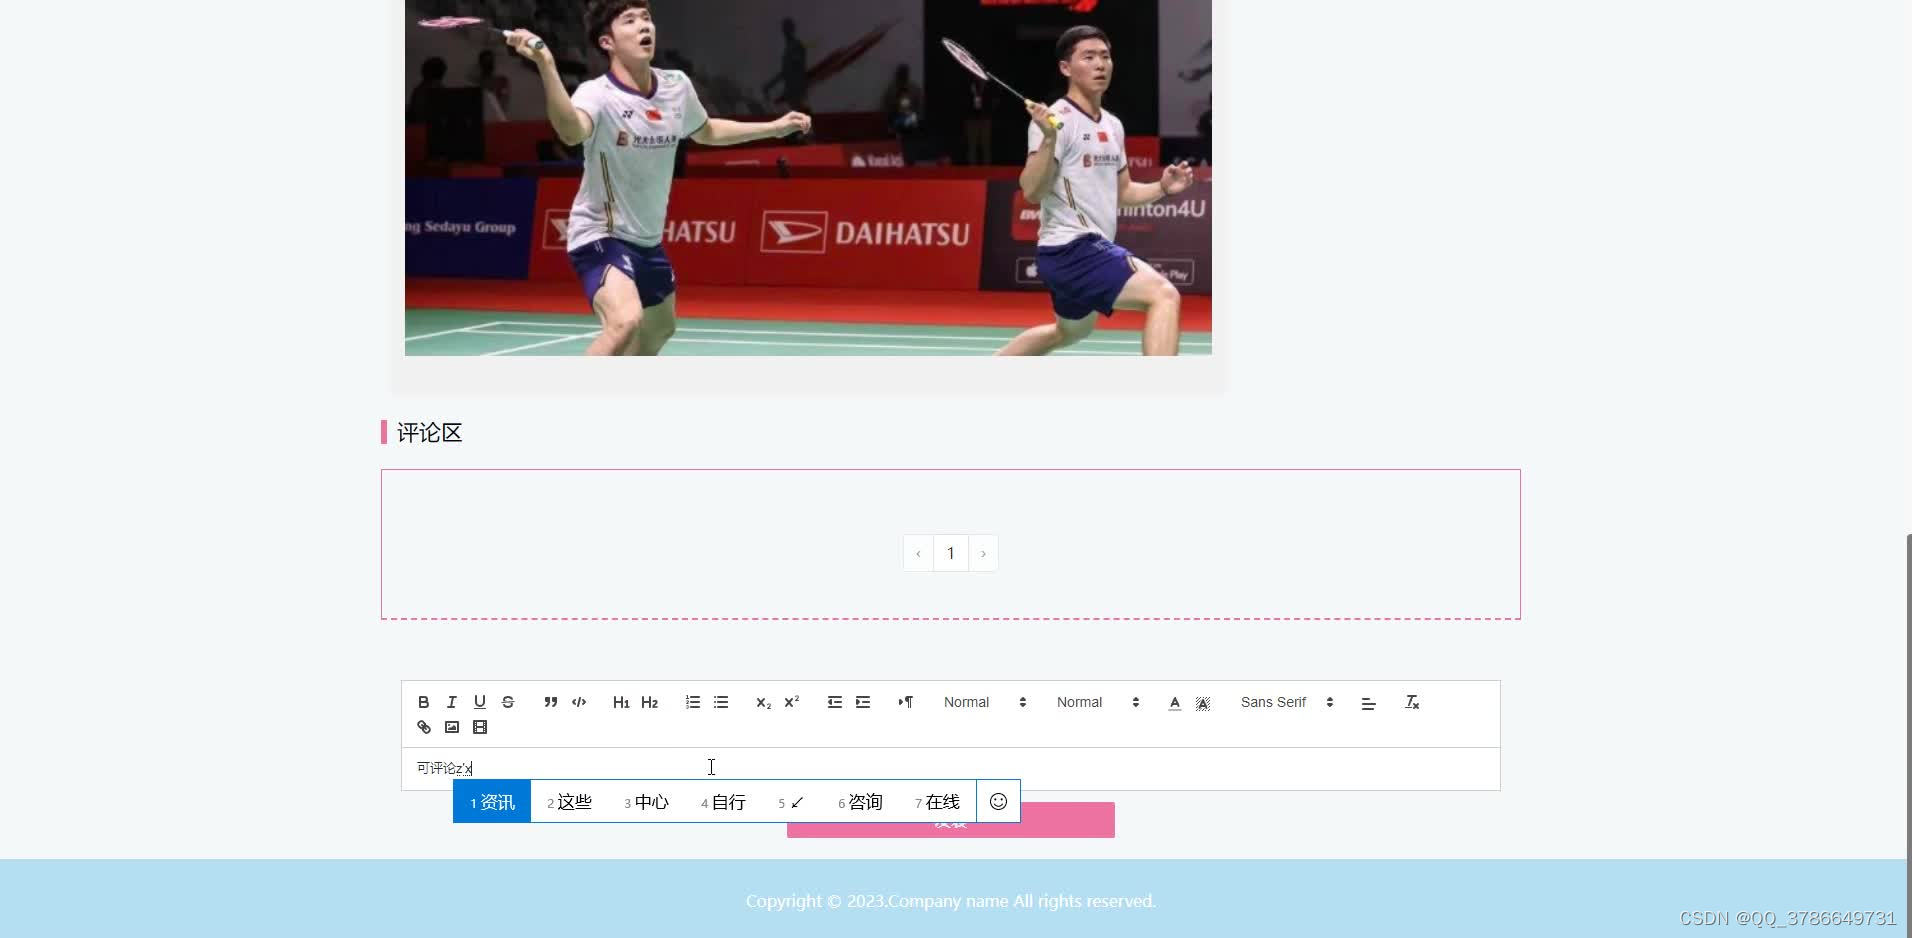The height and width of the screenshot is (938, 1912).
Task: Go to previous comment page
Action: (918, 553)
